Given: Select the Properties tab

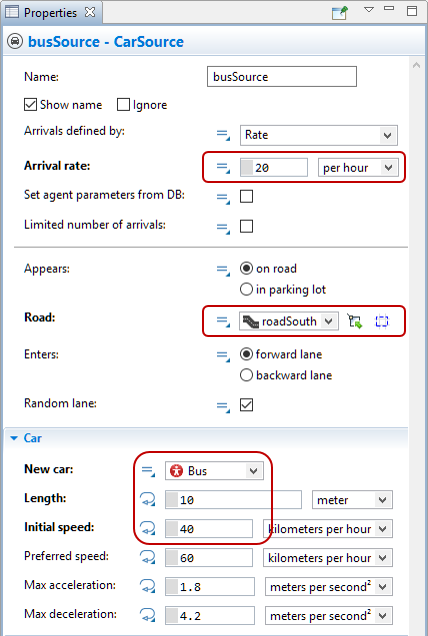Looking at the screenshot, I should click(x=50, y=13).
